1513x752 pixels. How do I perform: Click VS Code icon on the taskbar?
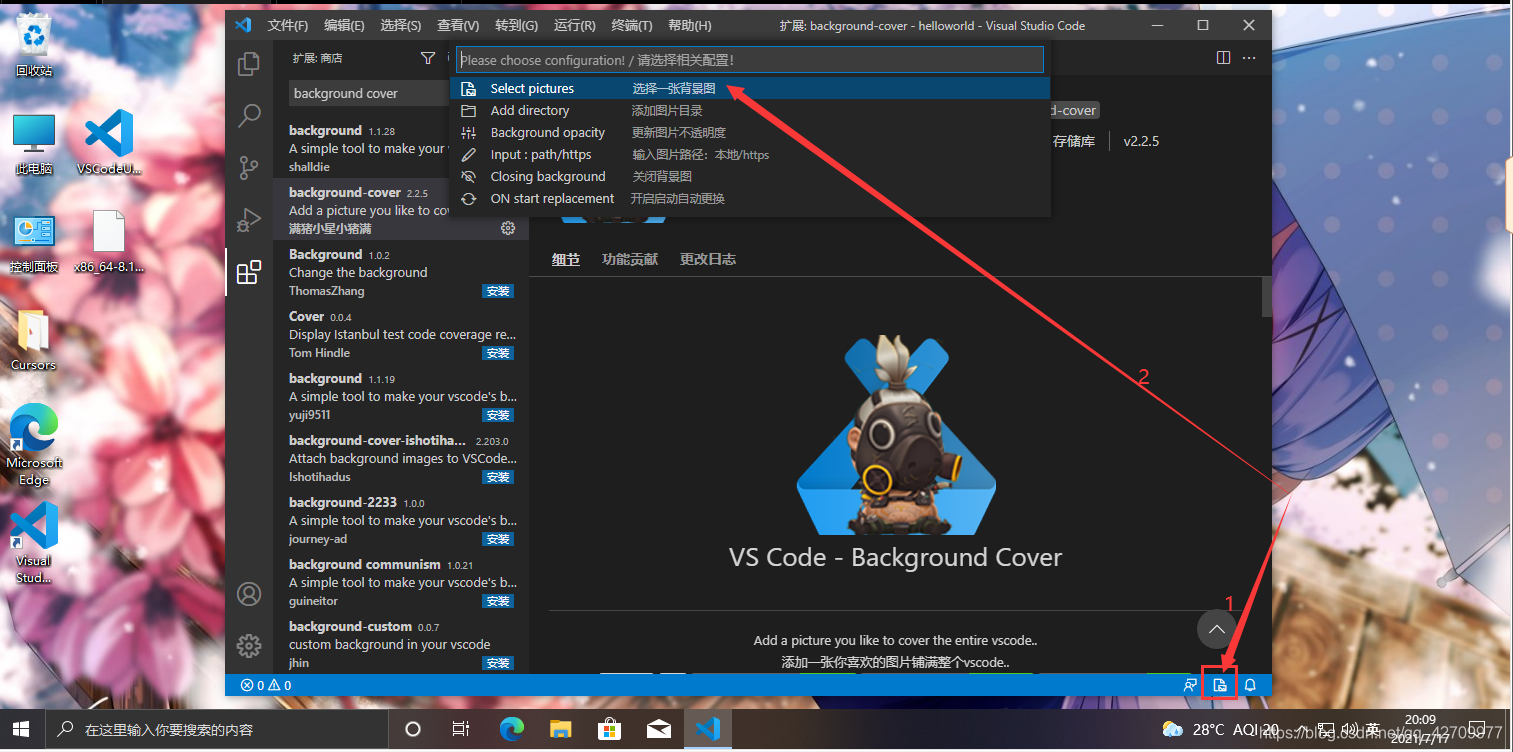click(x=707, y=729)
